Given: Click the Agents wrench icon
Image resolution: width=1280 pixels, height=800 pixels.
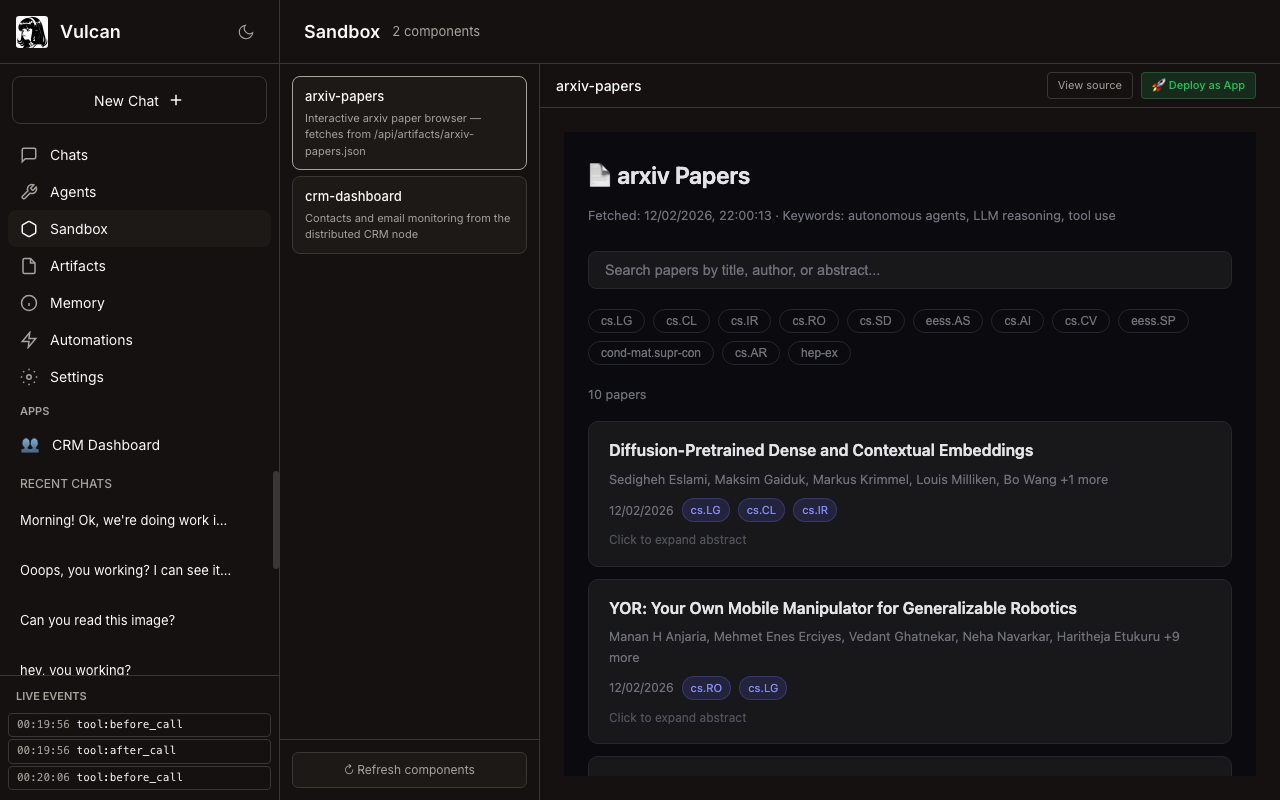Looking at the screenshot, I should click(x=29, y=192).
